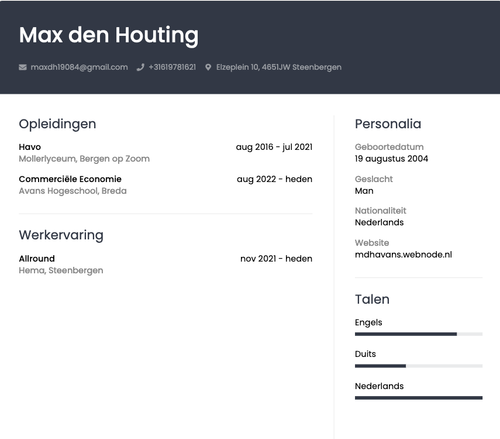Click the Engels language level bar
The image size is (500, 439).
click(419, 334)
